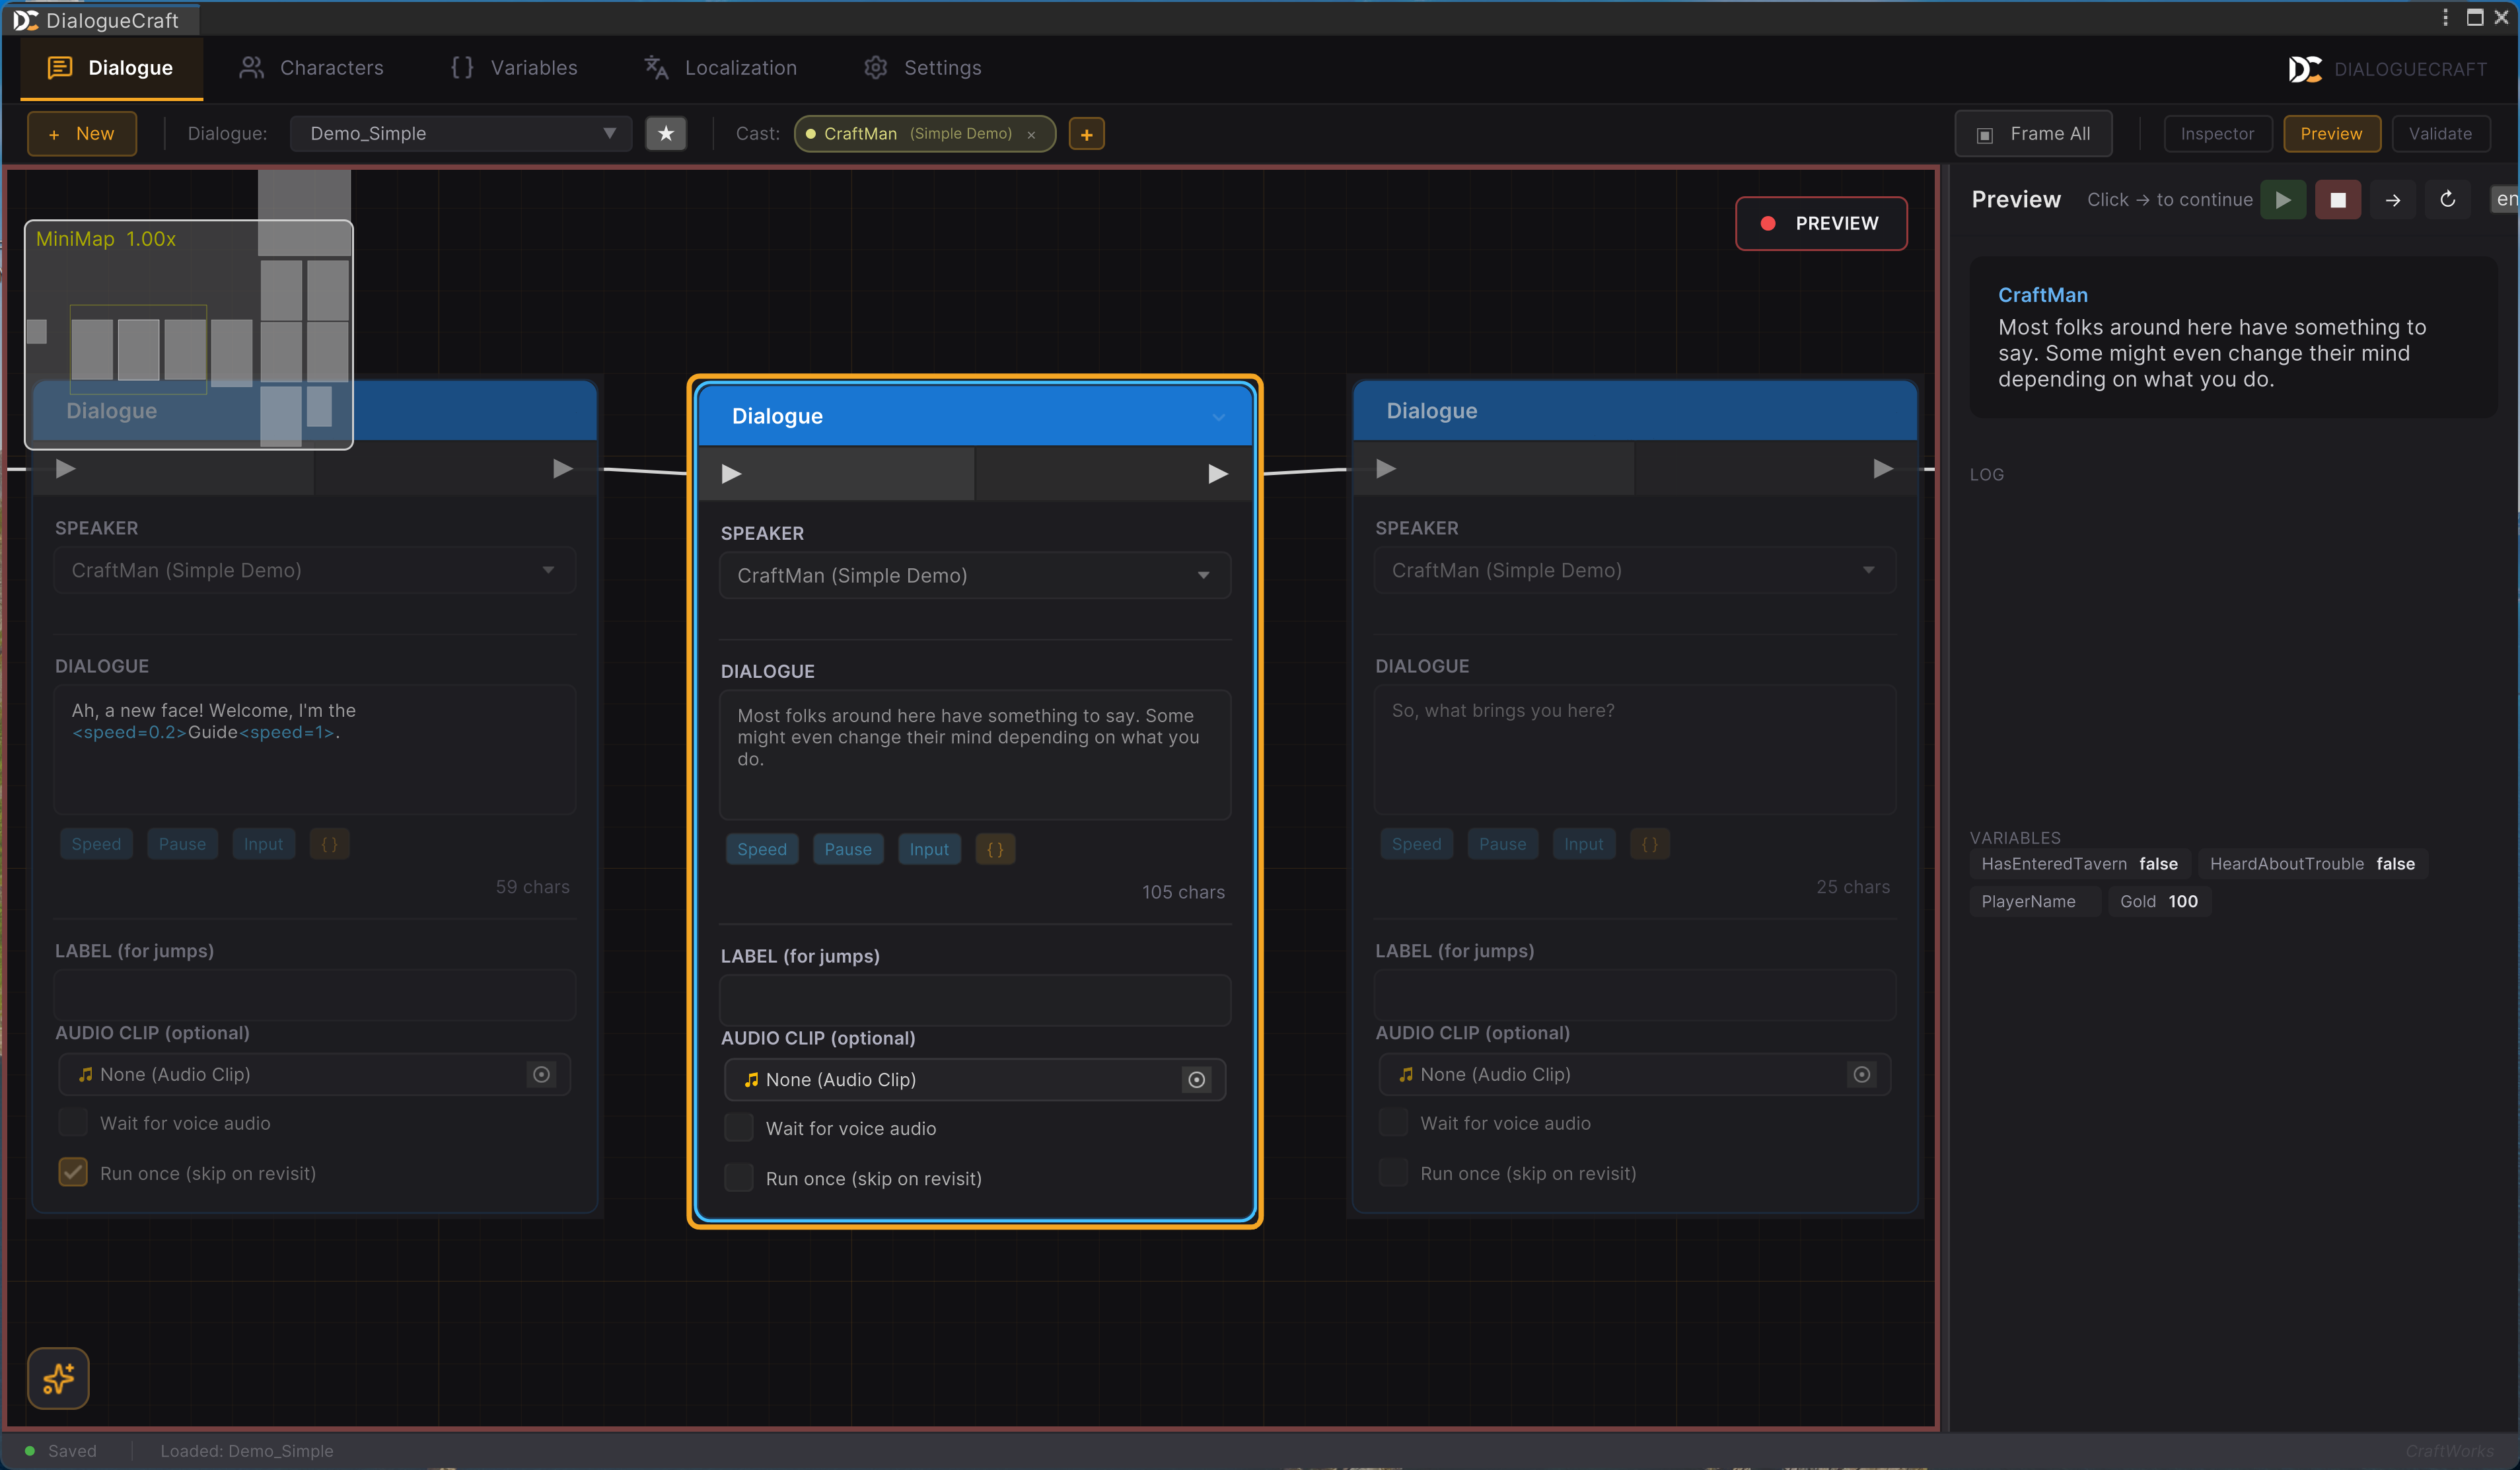This screenshot has width=2520, height=1470.
Task: Restart the preview with the refresh icon
Action: [2447, 200]
